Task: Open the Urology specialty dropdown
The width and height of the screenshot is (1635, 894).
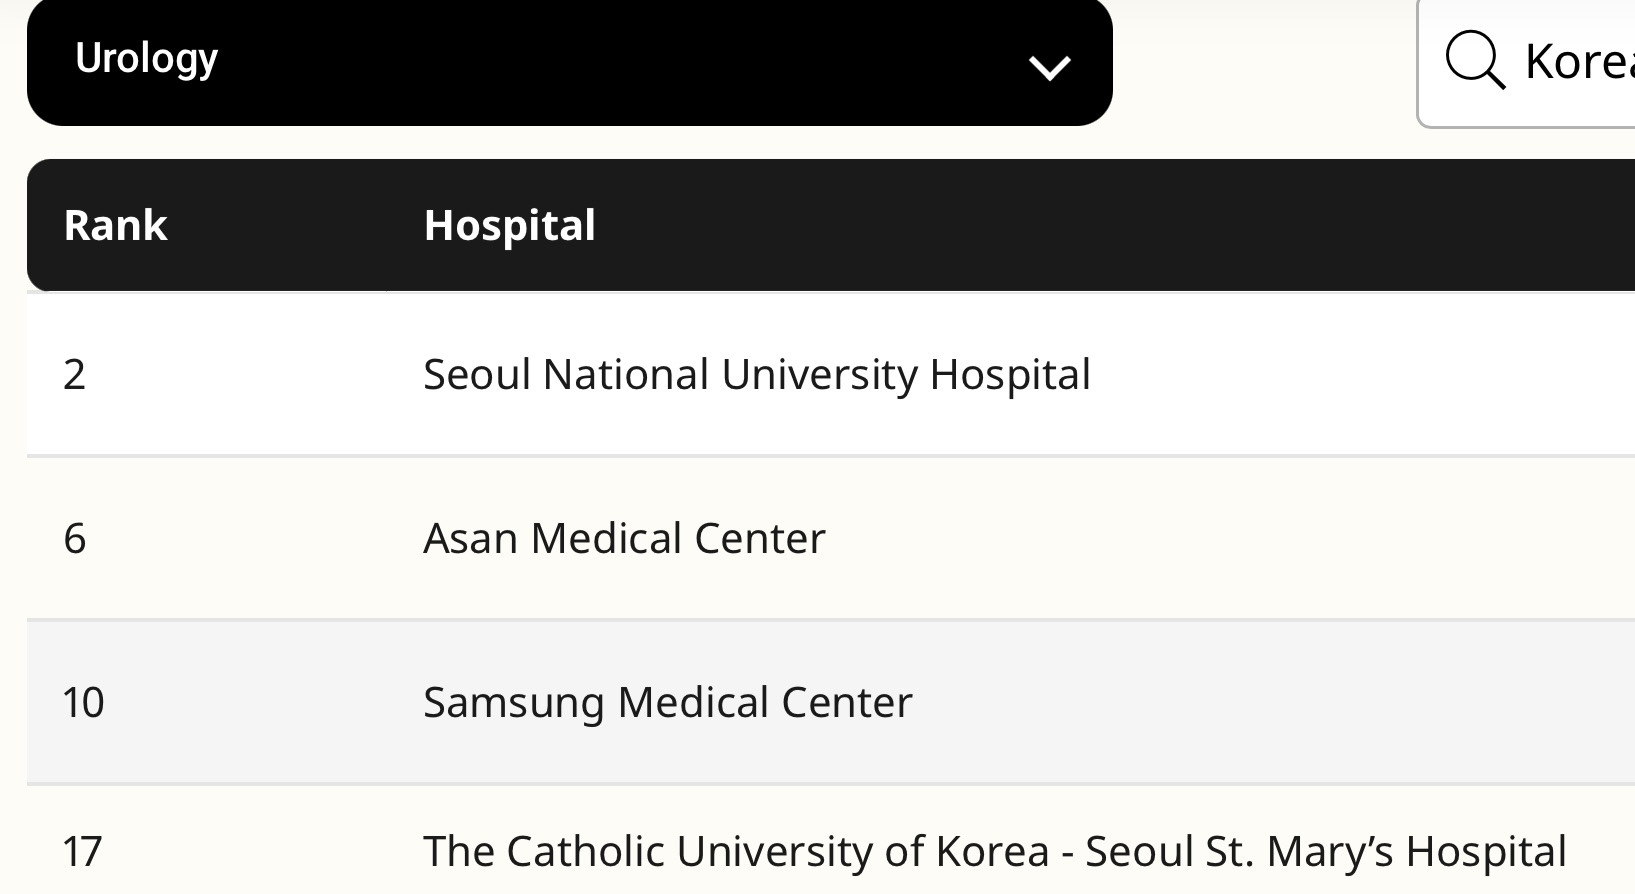Action: (569, 62)
